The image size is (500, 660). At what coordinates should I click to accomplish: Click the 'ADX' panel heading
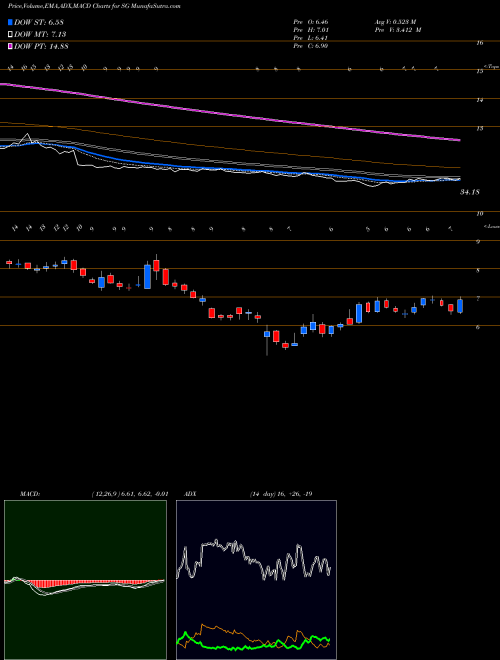(191, 494)
